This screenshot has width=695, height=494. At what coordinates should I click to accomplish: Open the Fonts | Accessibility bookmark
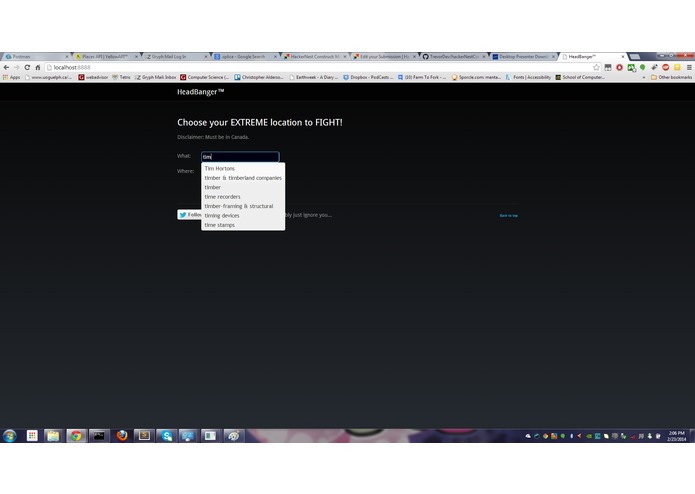tap(528, 77)
